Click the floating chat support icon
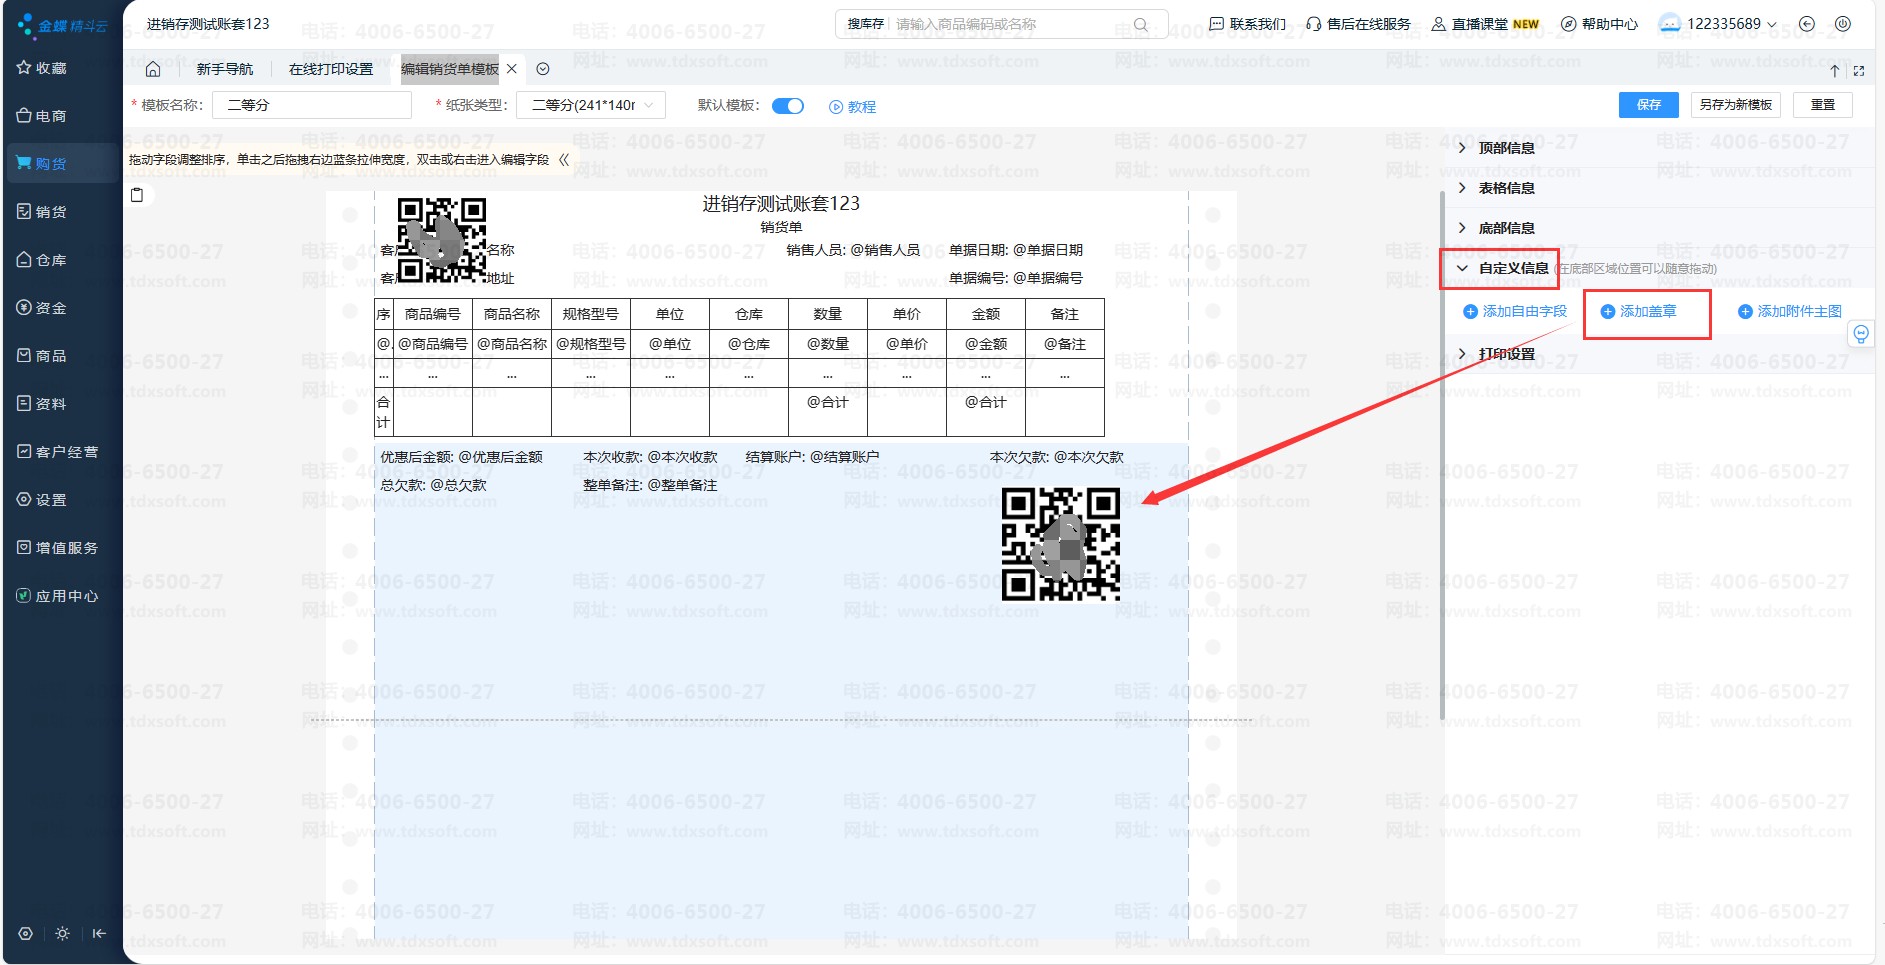The width and height of the screenshot is (1885, 965). (x=1860, y=334)
